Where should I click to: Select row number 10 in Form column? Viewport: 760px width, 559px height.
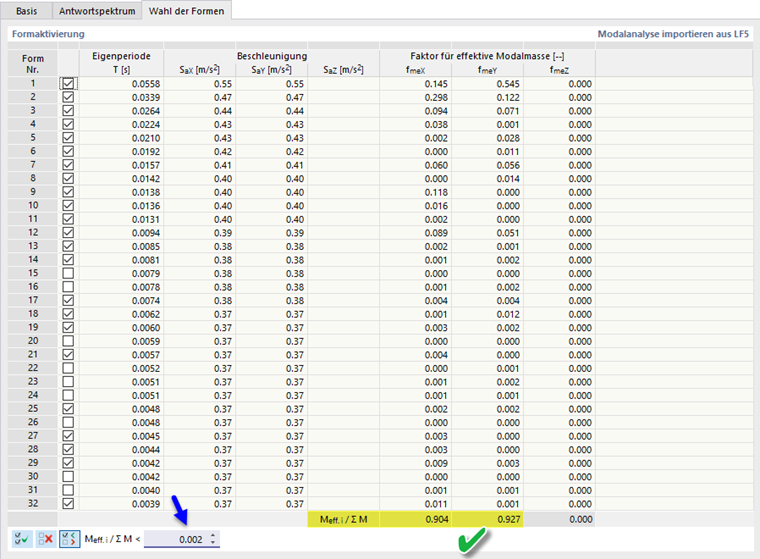coord(32,206)
